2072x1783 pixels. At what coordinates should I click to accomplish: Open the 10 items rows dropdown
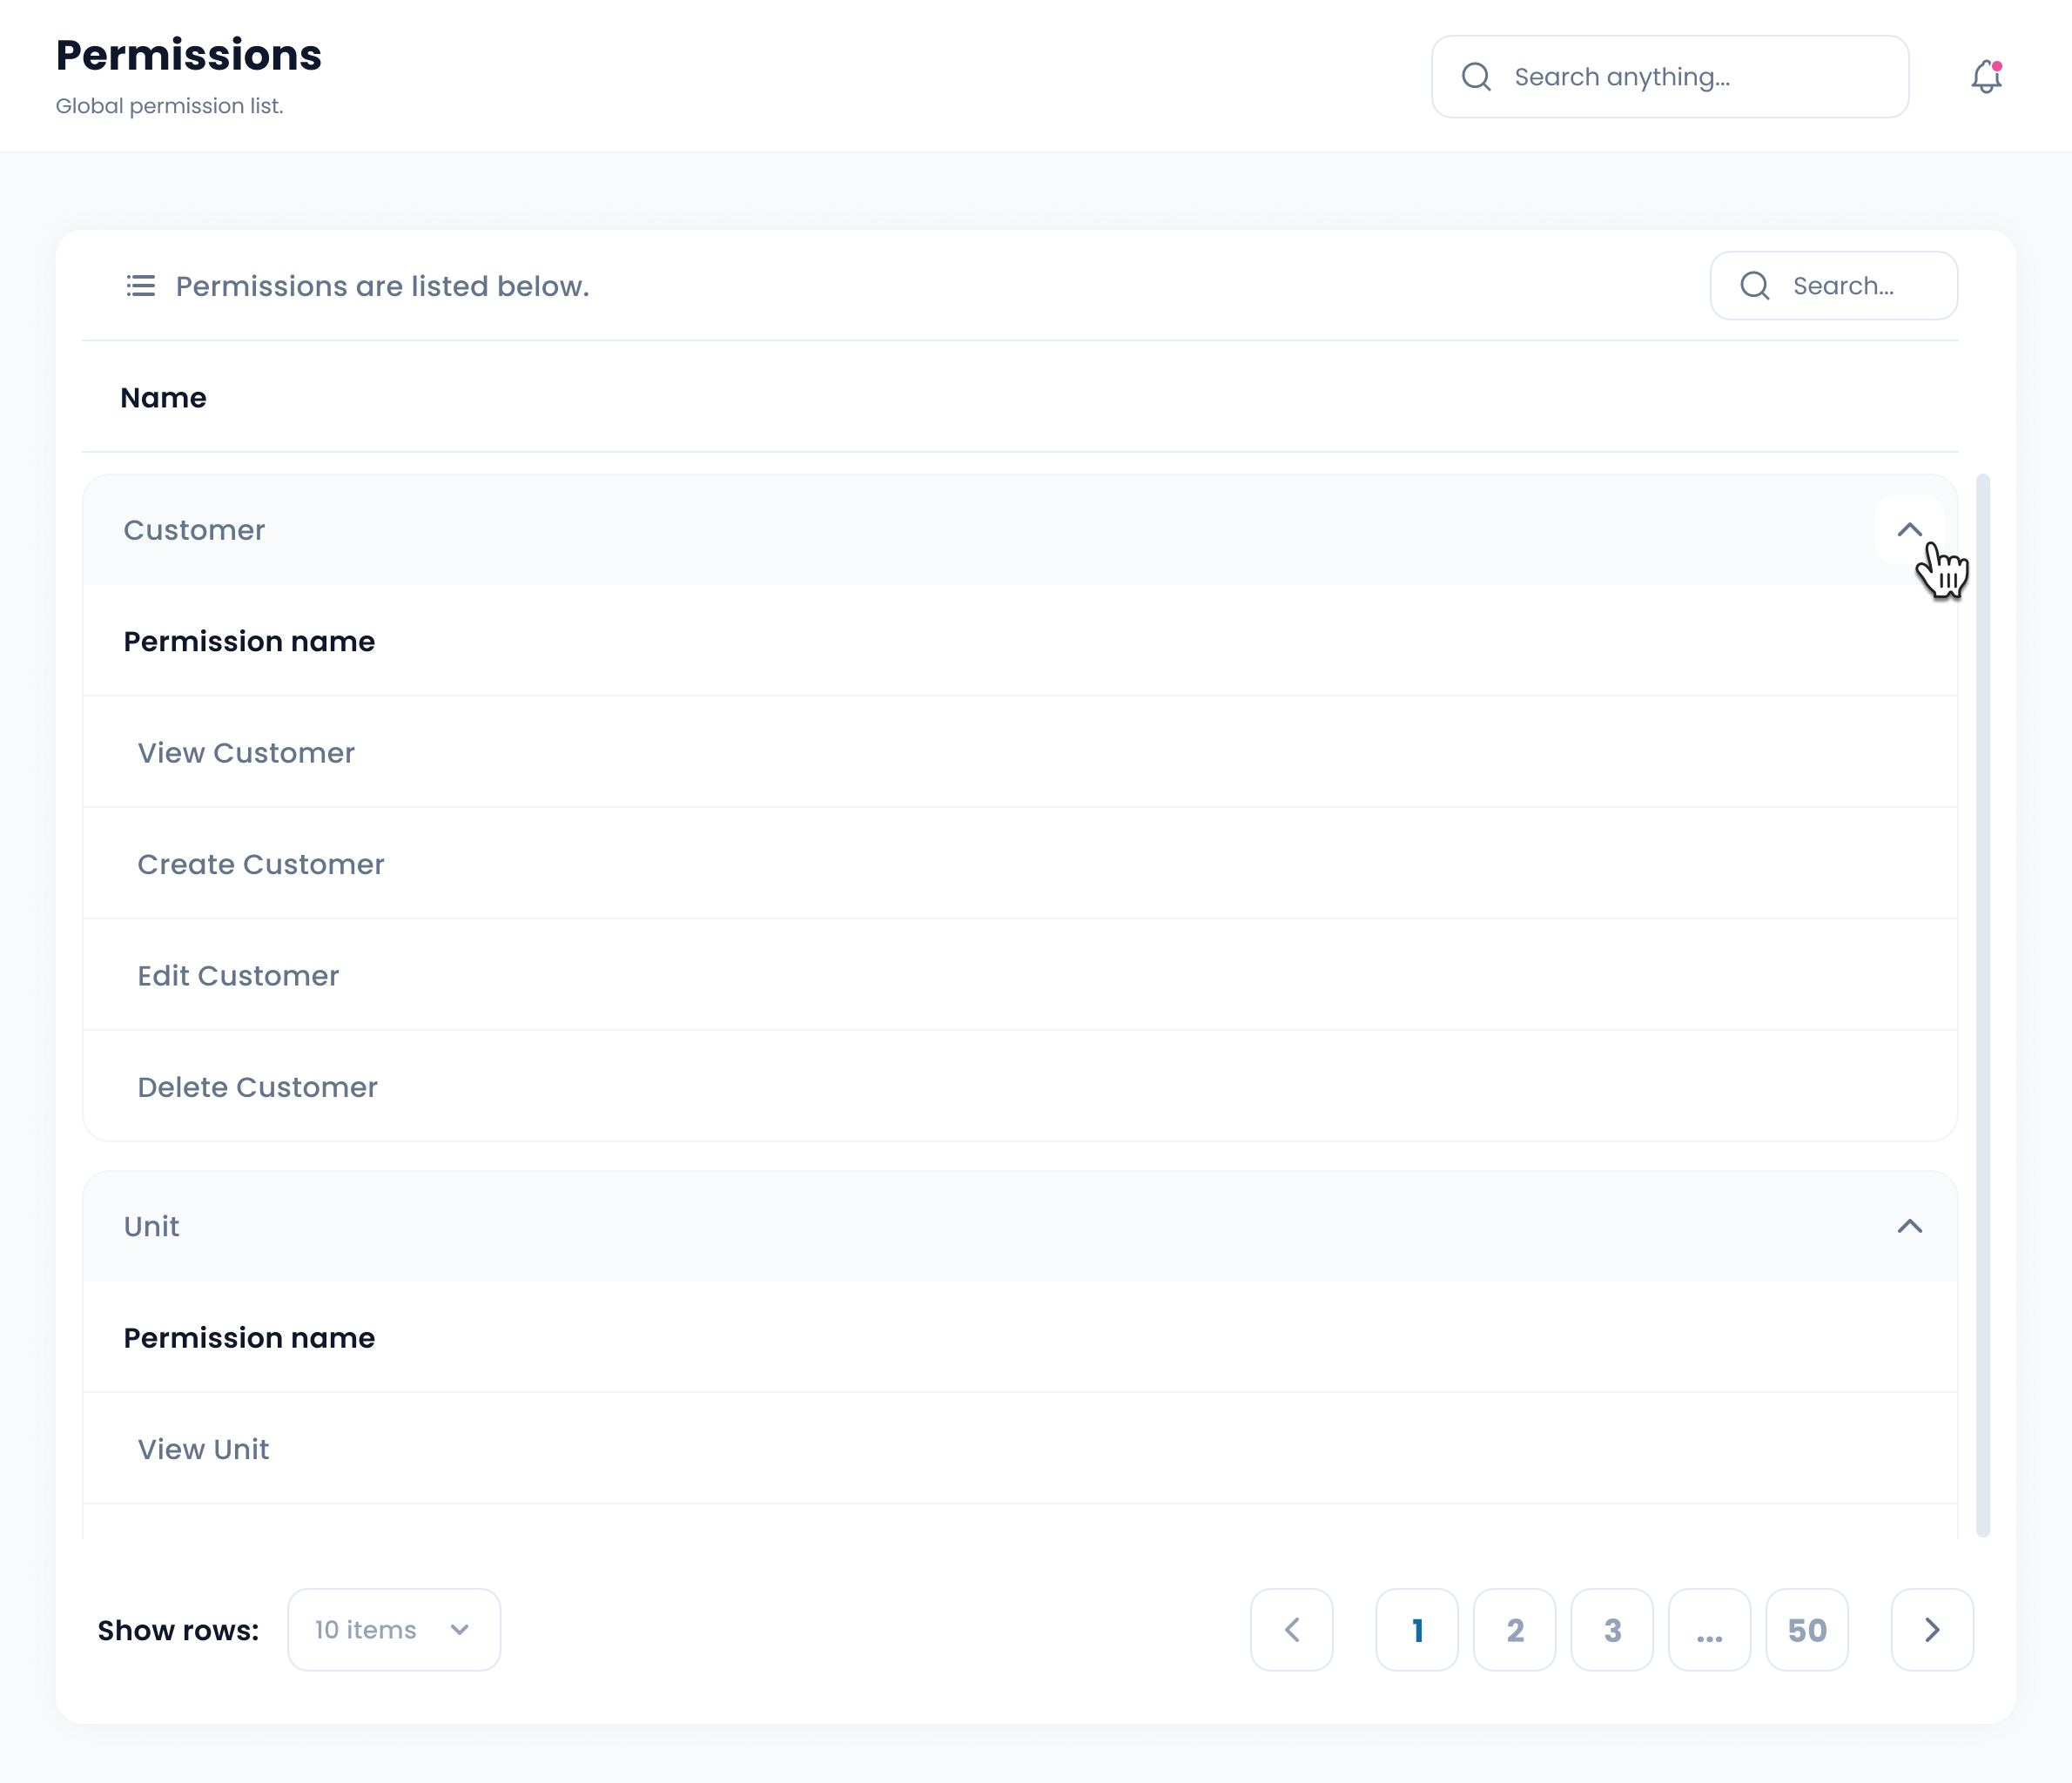point(394,1630)
